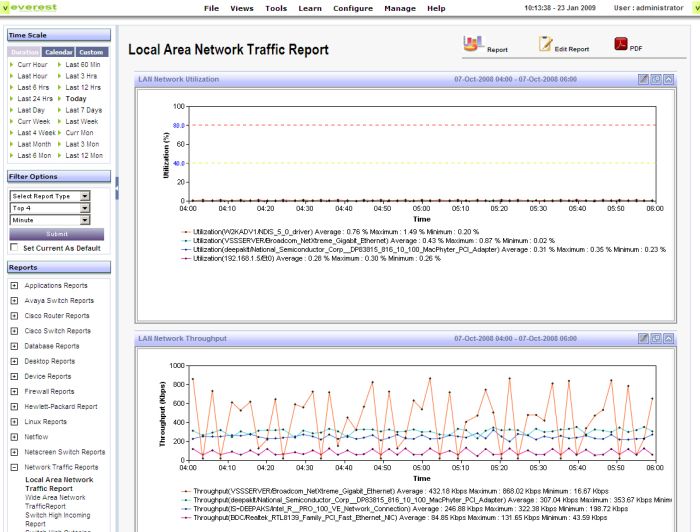Screen dimensions: 700x532
Task: Open the Select Report Type dropdown
Action: pyautogui.click(x=85, y=196)
